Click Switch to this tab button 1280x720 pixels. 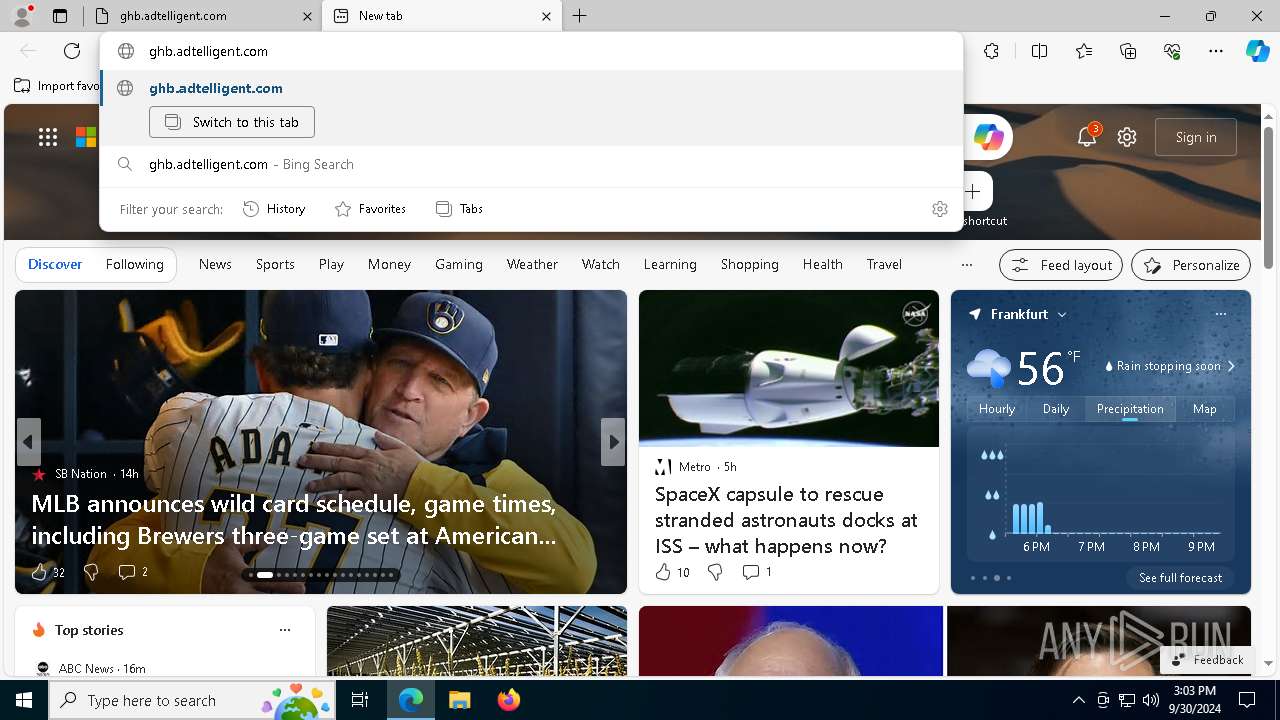232,122
